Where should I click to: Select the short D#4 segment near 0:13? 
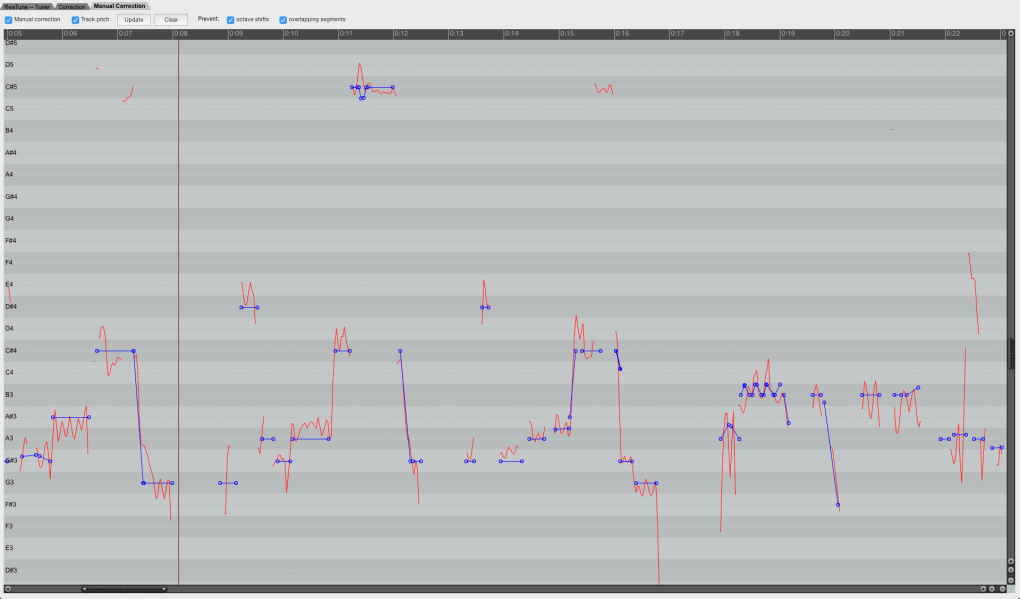485,307
